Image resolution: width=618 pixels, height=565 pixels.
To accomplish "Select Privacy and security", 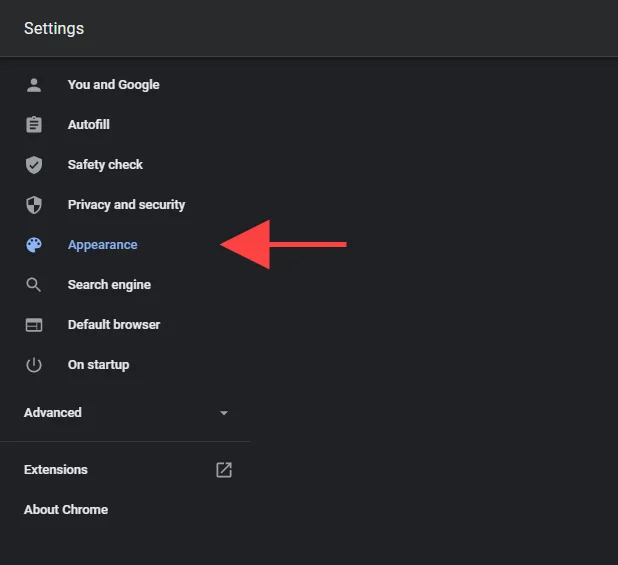I will (127, 205).
